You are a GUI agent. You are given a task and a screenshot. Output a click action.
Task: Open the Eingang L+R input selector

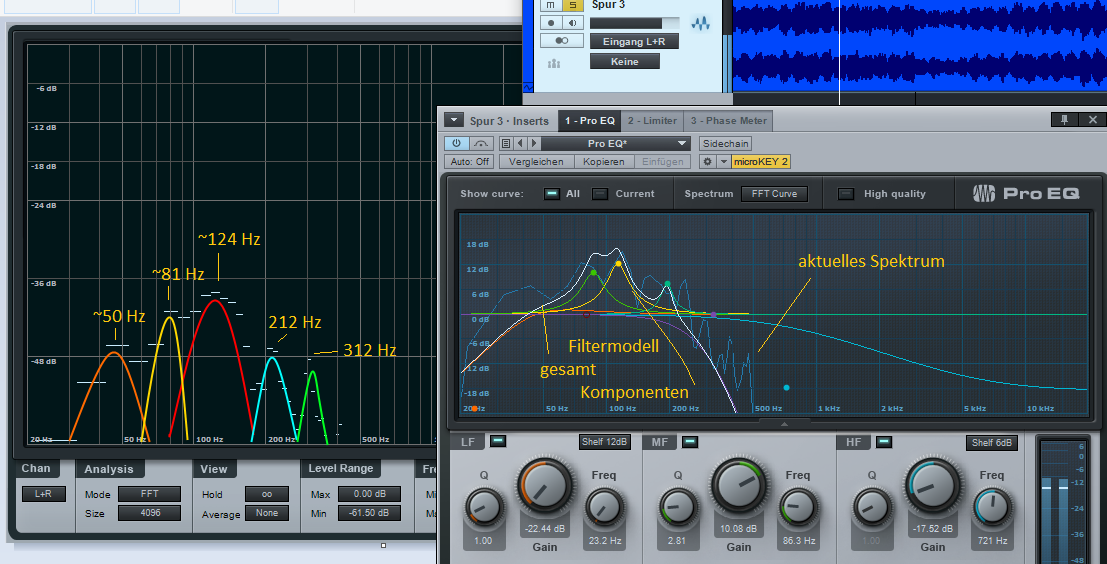pos(634,42)
